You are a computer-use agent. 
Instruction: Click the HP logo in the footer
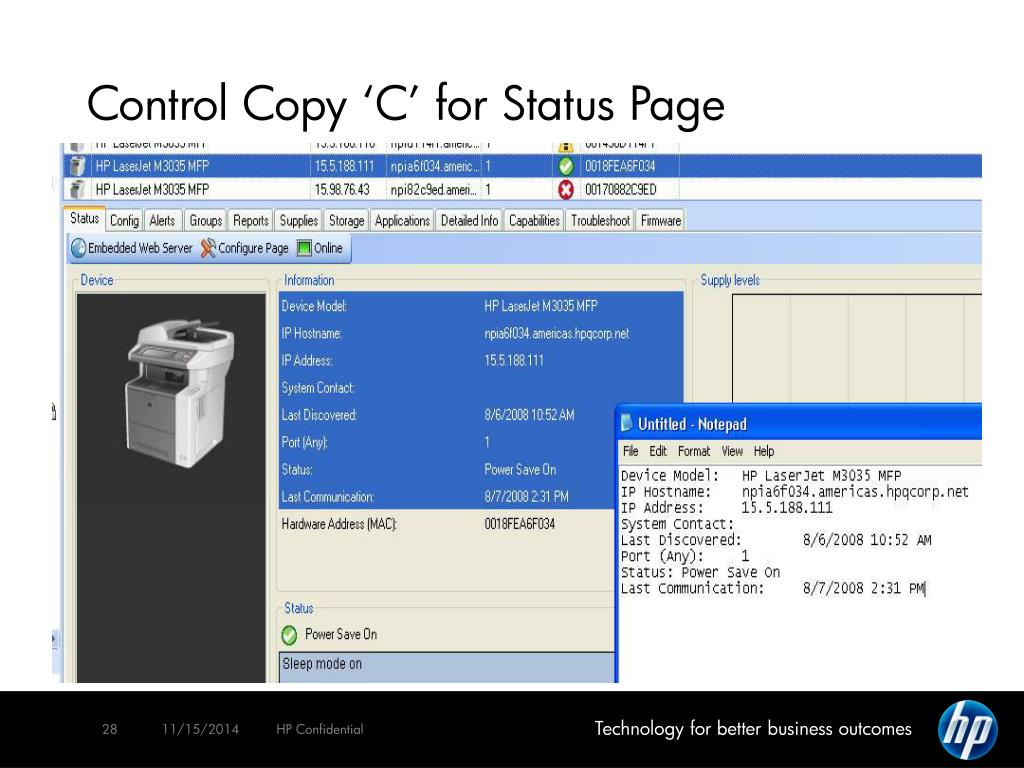tap(967, 729)
